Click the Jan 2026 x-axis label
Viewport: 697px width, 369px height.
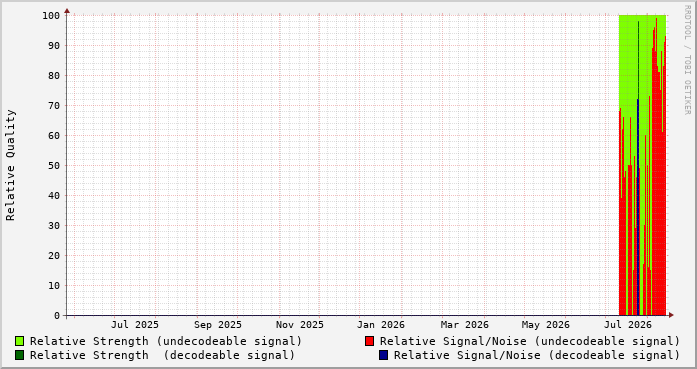point(381,325)
